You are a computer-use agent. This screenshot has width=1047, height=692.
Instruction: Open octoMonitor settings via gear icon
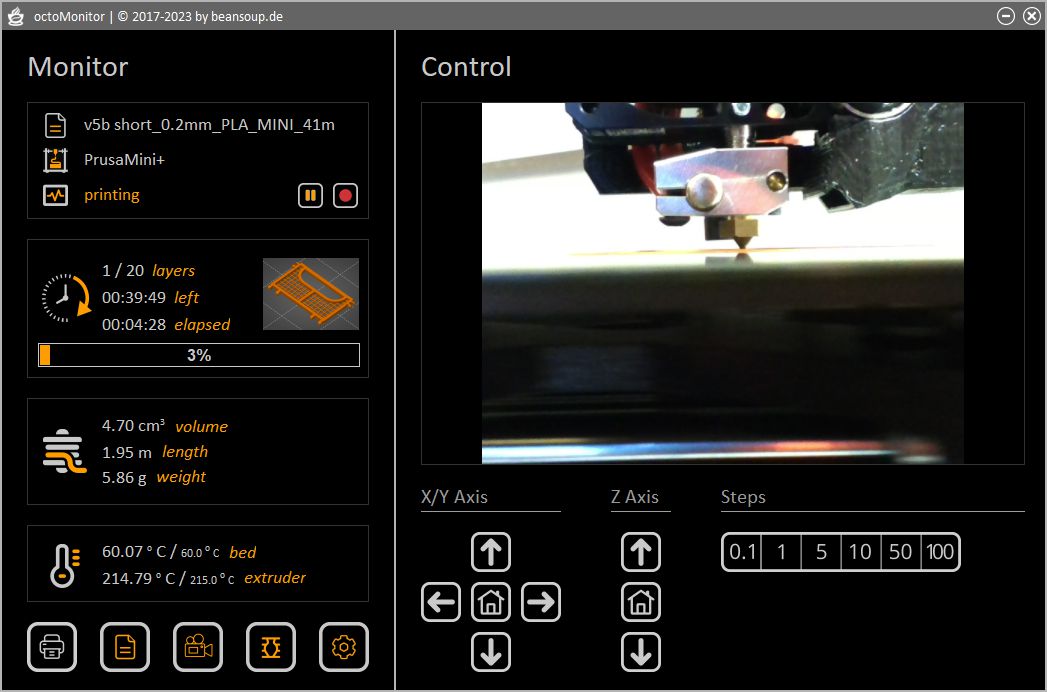pos(344,647)
